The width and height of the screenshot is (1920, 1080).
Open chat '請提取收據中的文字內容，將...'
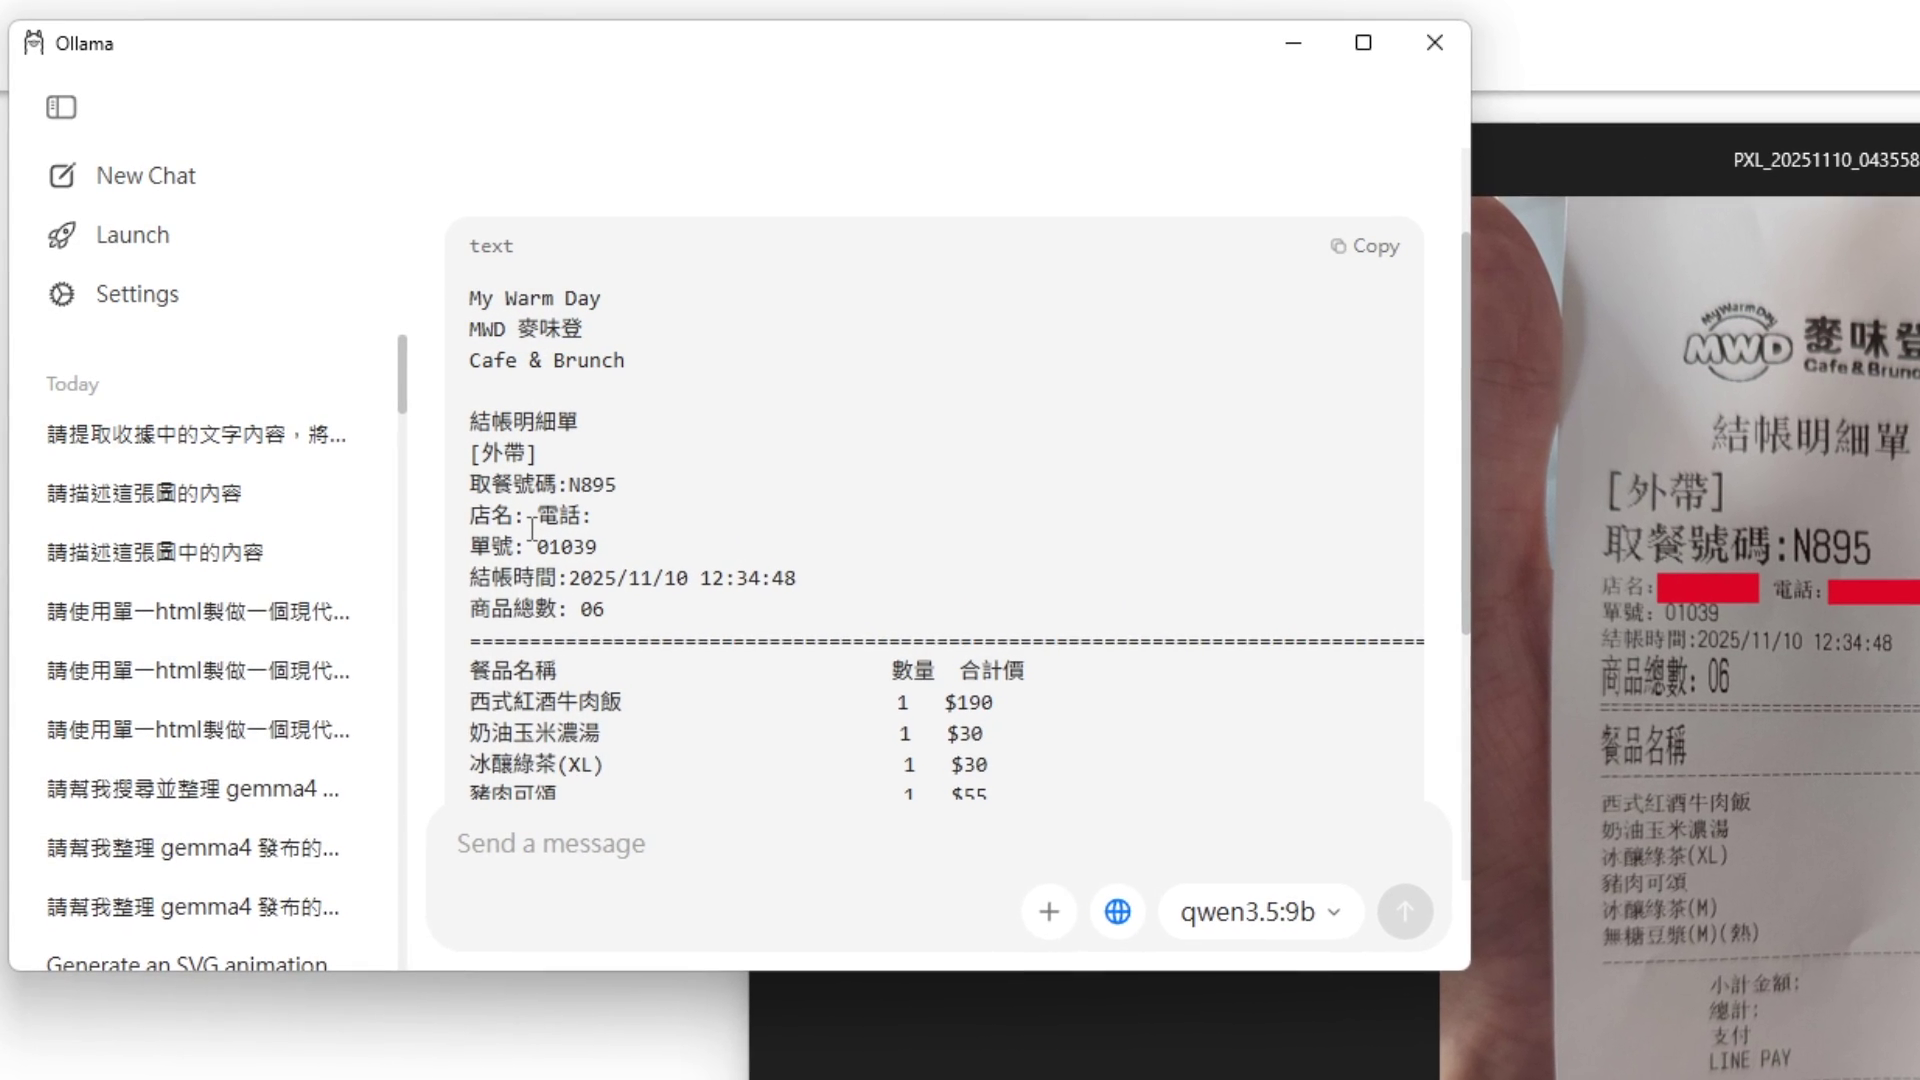[197, 434]
